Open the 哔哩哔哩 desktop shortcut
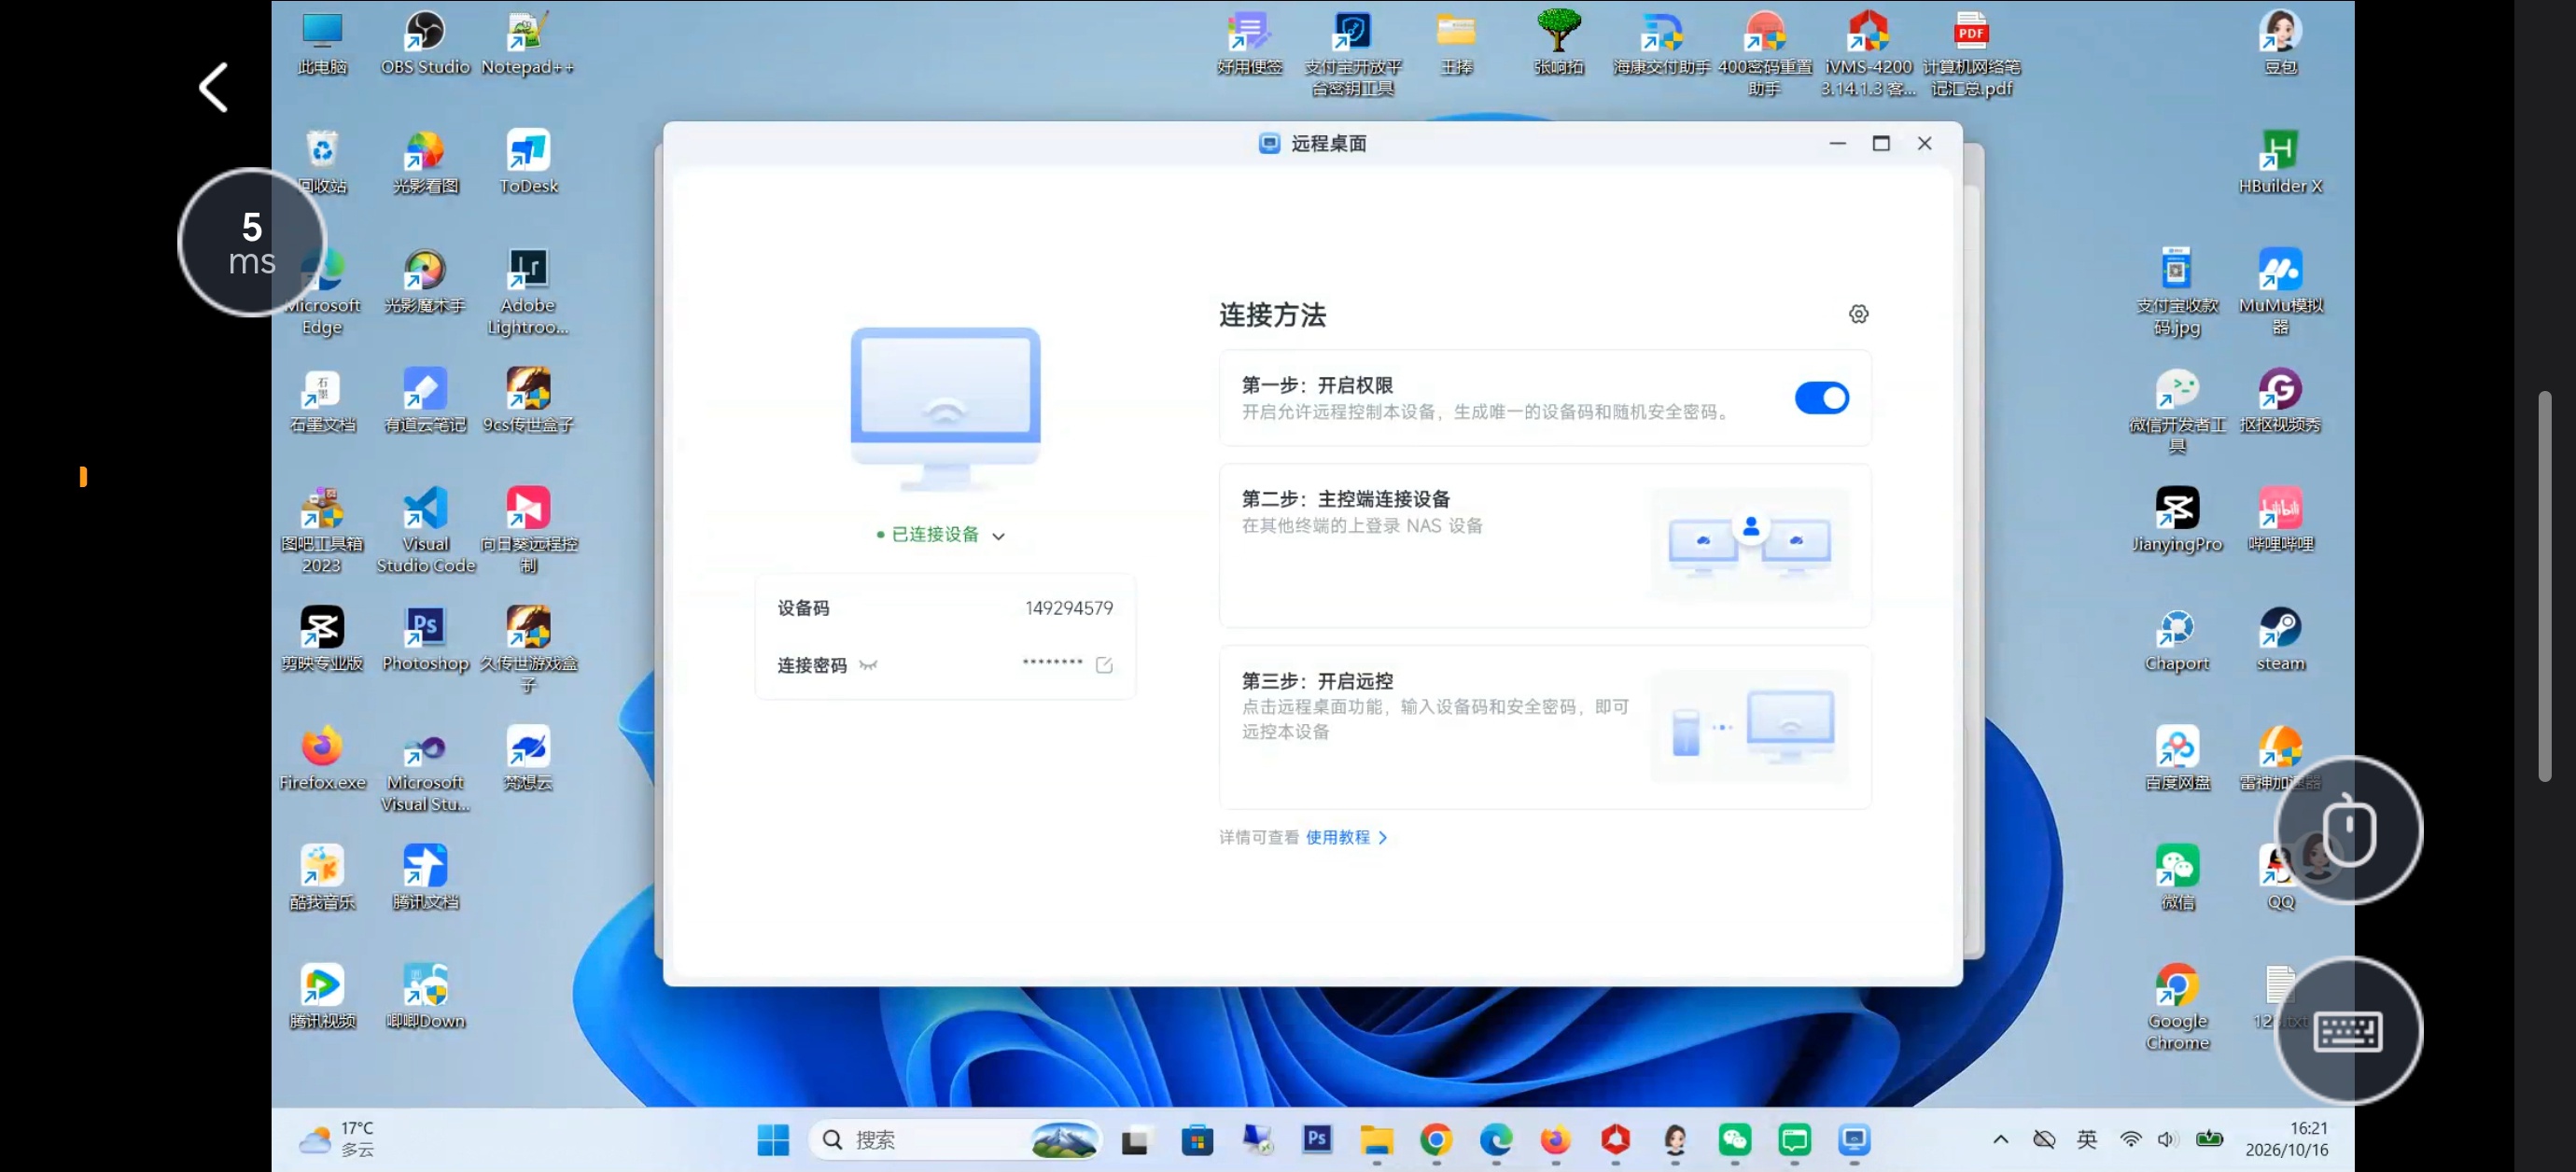The width and height of the screenshot is (2576, 1172). tap(2280, 520)
